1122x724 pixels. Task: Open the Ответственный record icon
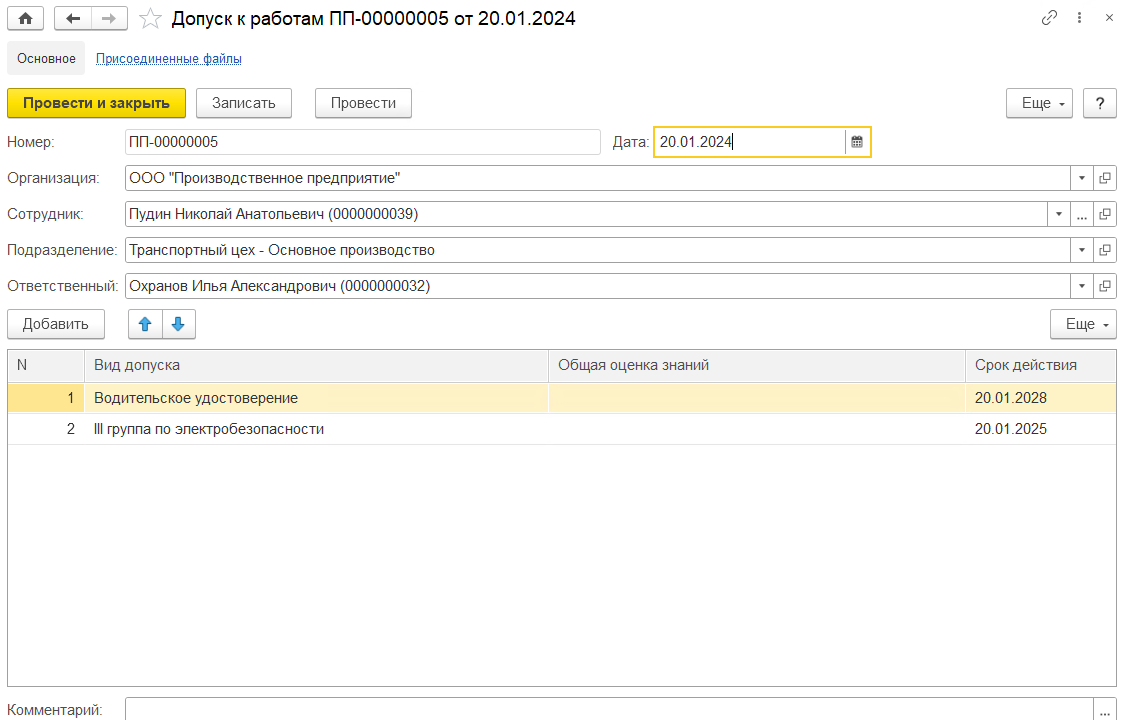pos(1105,286)
